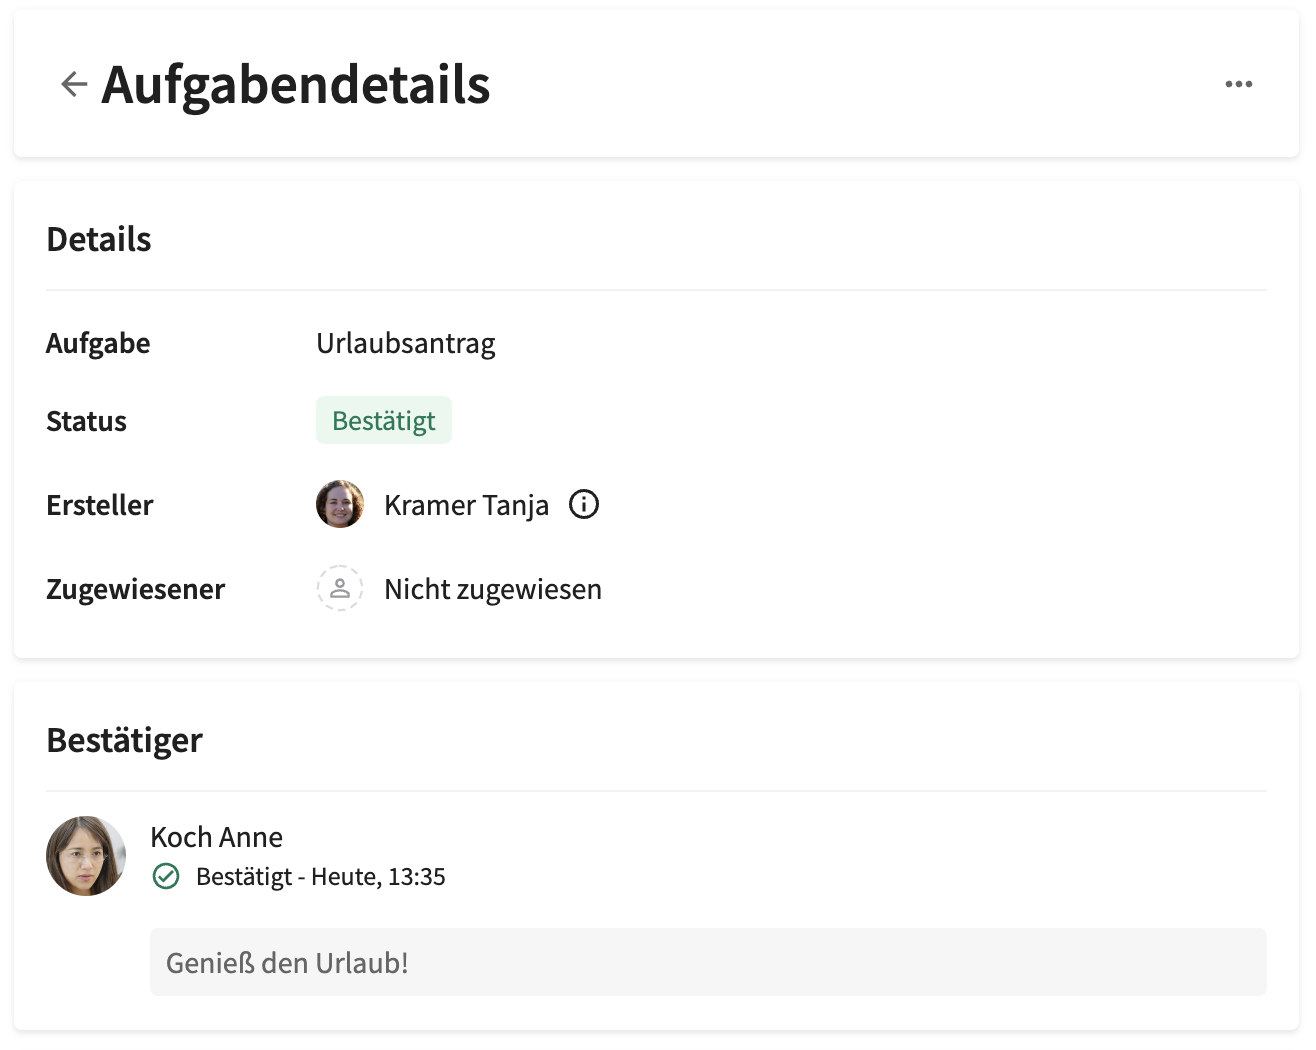Screen dimensions: 1316x1050
Task: Click Kramer Tanja's profile picture
Action: pyautogui.click(x=340, y=504)
